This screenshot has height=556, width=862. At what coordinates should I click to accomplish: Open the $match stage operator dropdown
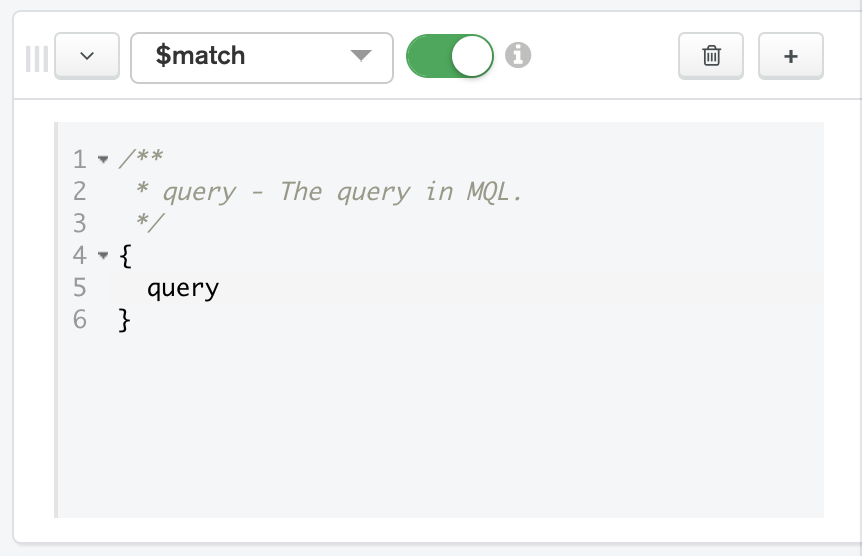coord(261,57)
